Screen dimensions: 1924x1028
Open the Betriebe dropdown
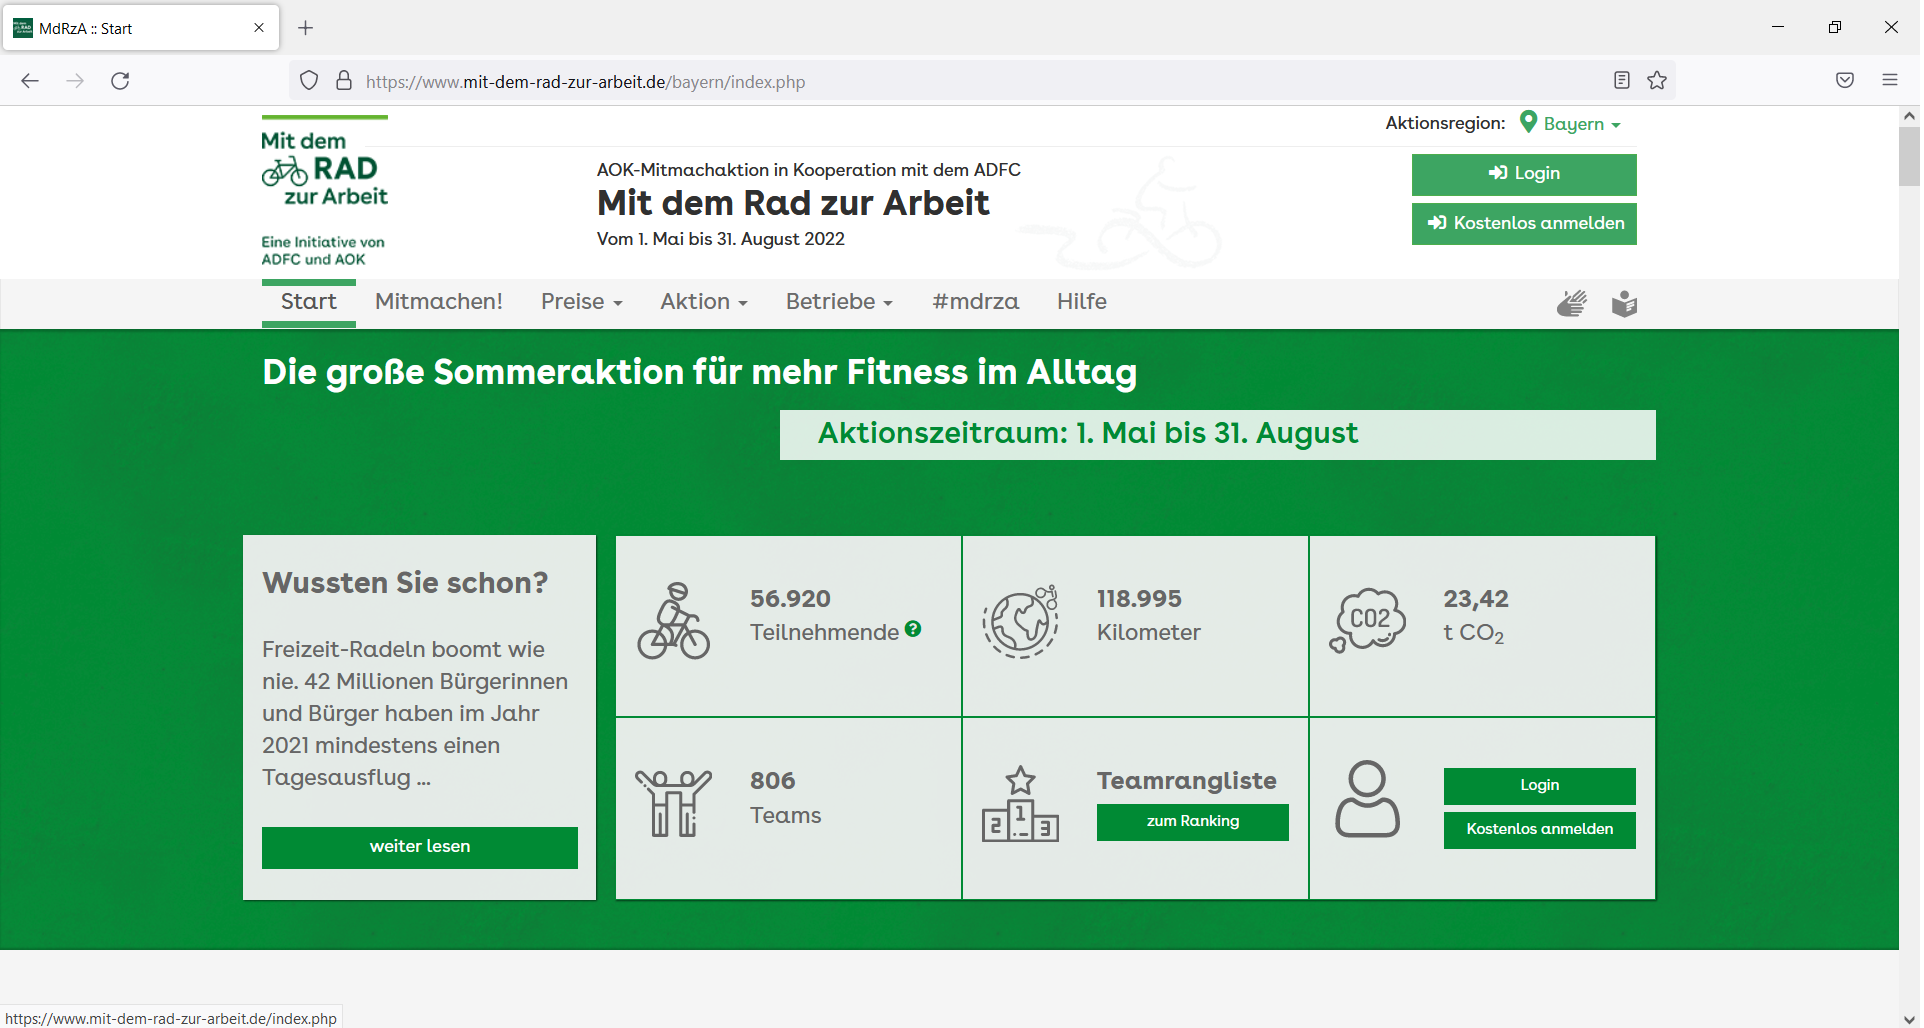[x=838, y=301]
